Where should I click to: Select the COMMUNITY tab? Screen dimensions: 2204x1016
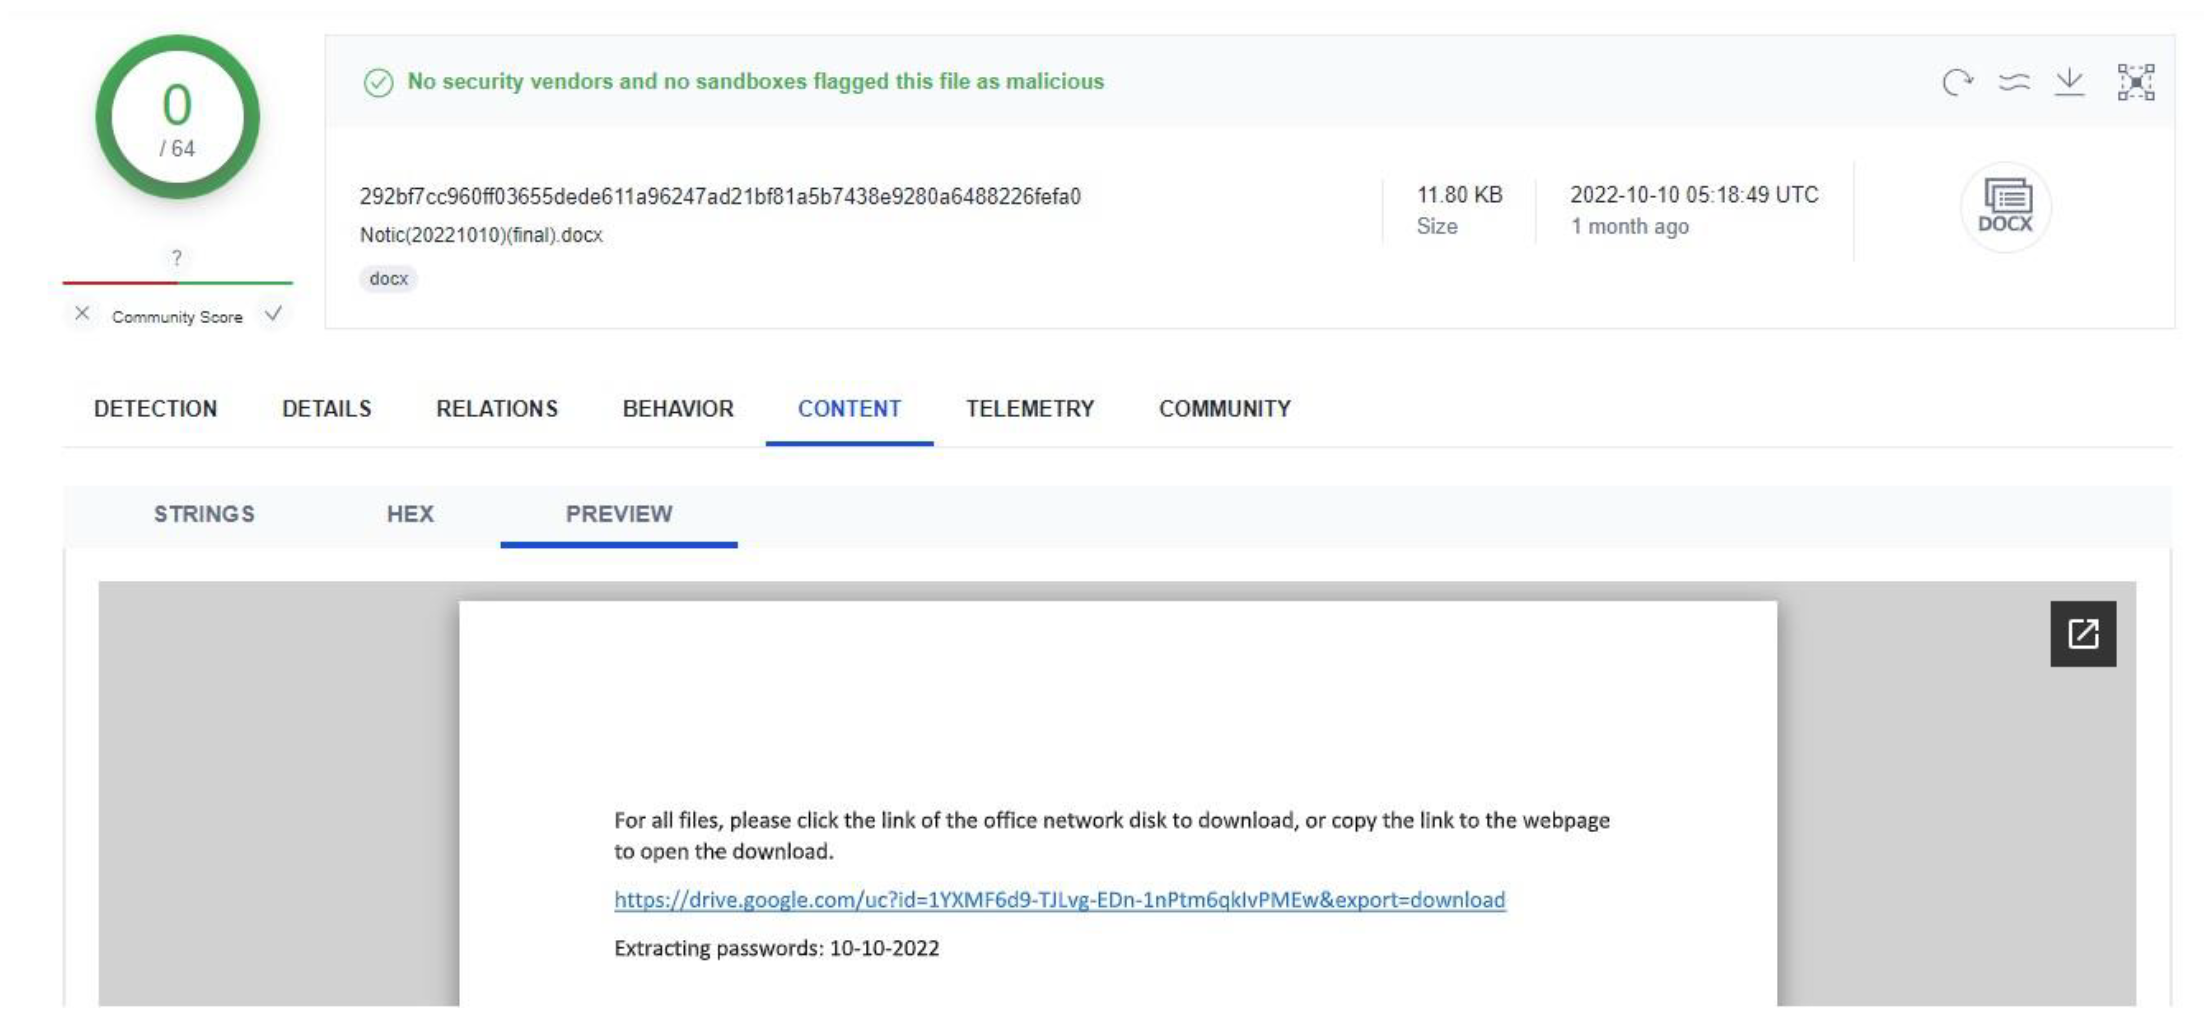pos(1224,409)
